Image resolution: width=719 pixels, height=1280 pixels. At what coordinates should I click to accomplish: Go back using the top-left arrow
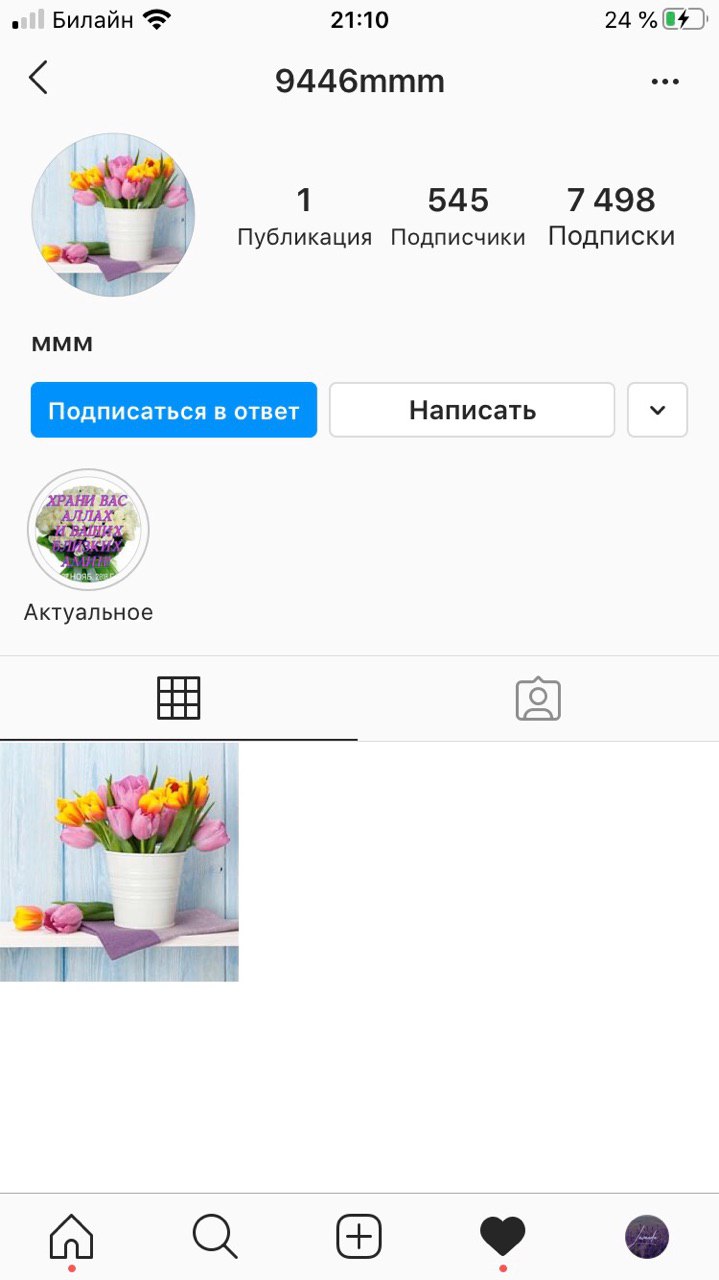(38, 78)
